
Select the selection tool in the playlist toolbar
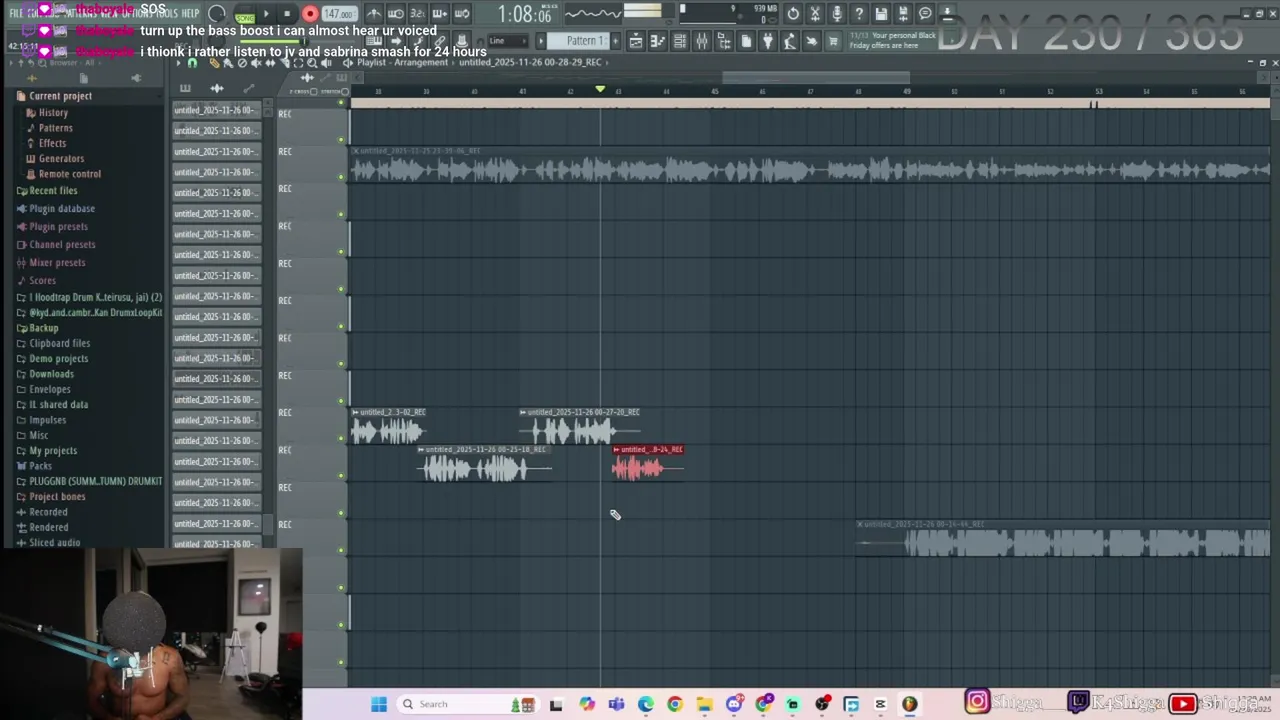(298, 63)
